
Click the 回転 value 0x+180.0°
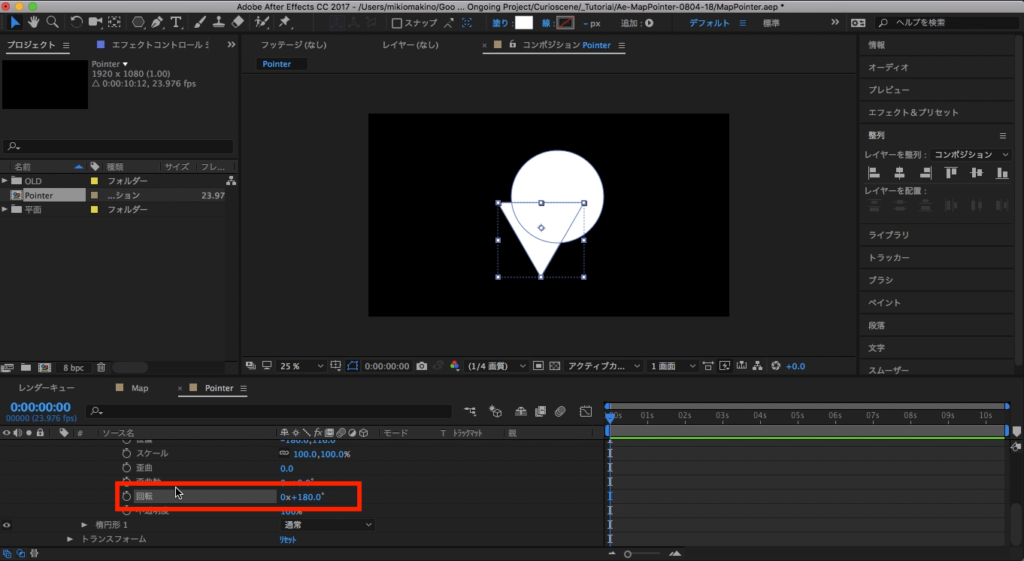click(x=302, y=496)
